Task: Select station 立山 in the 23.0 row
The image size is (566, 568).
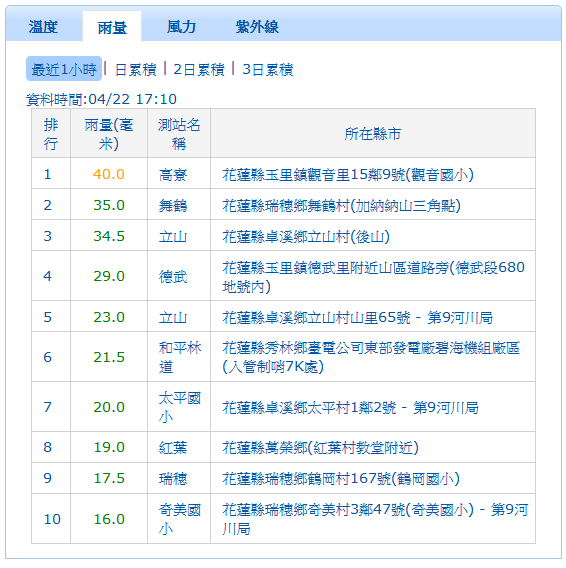Action: pos(173,318)
